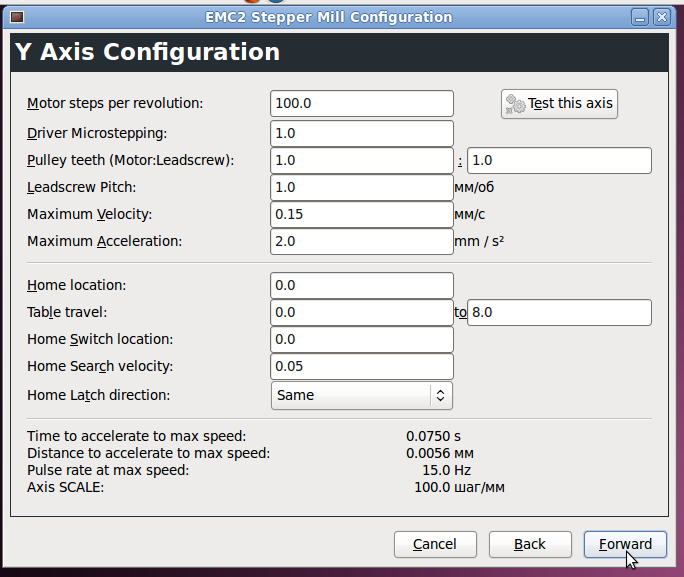Close the EMC2 configuration window

coord(662,17)
